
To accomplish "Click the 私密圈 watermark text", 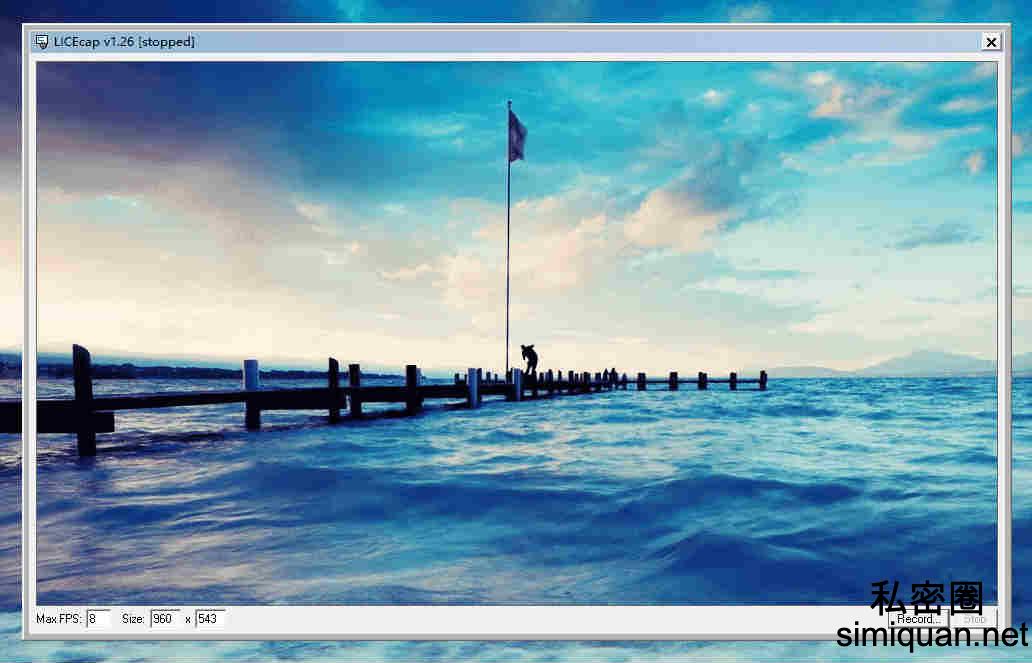I will (x=929, y=597).
